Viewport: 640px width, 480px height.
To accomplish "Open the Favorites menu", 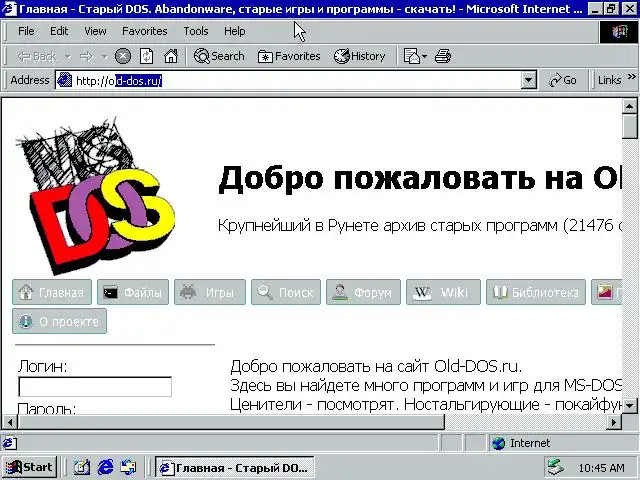I will (x=144, y=31).
